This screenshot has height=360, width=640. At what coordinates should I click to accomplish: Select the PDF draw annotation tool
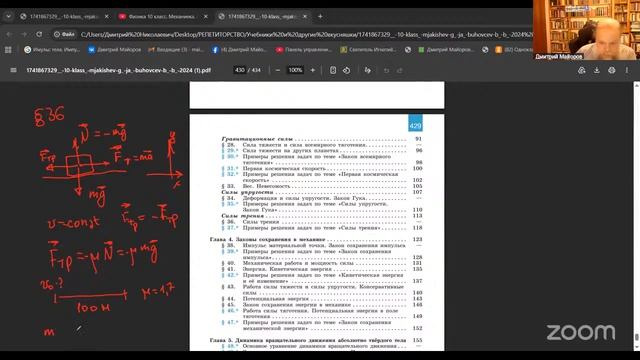pyautogui.click(x=368, y=70)
